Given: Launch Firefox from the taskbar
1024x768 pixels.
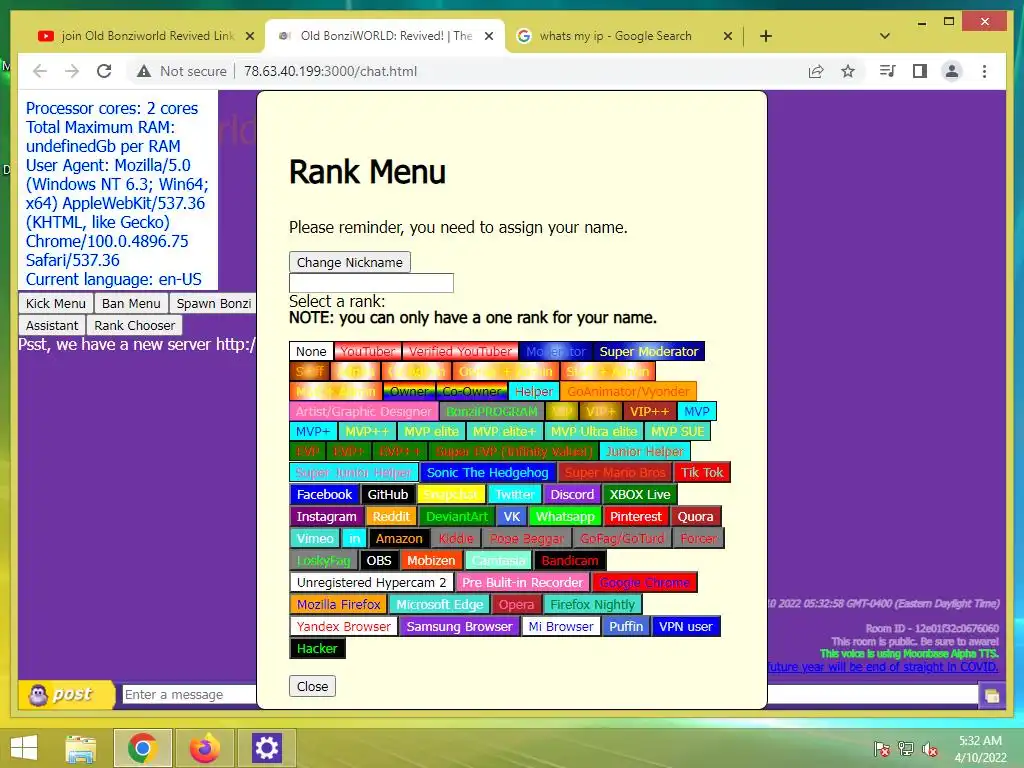Looking at the screenshot, I should (204, 748).
